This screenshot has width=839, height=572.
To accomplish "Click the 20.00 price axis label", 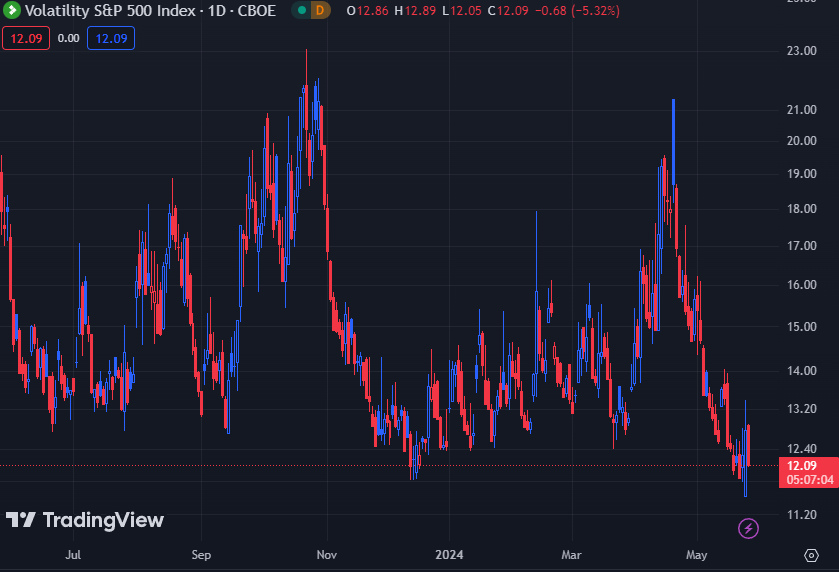I will [802, 141].
